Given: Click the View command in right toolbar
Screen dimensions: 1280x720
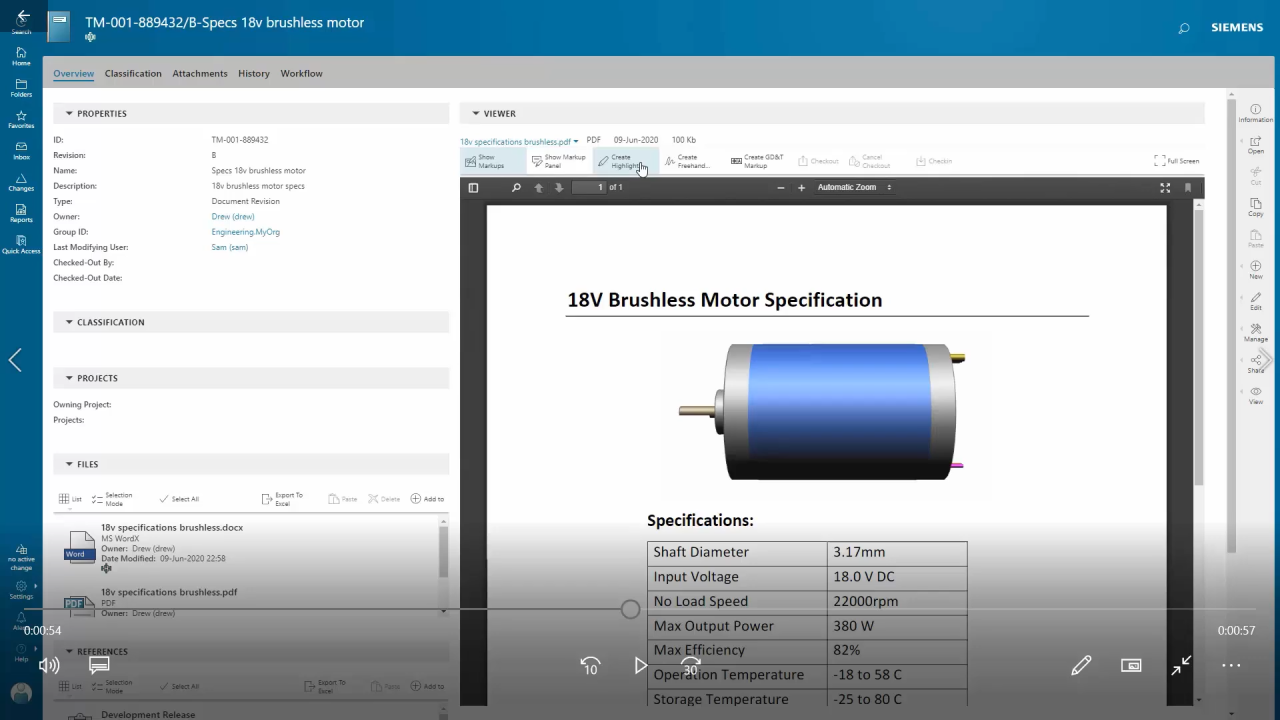Looking at the screenshot, I should pyautogui.click(x=1256, y=395).
